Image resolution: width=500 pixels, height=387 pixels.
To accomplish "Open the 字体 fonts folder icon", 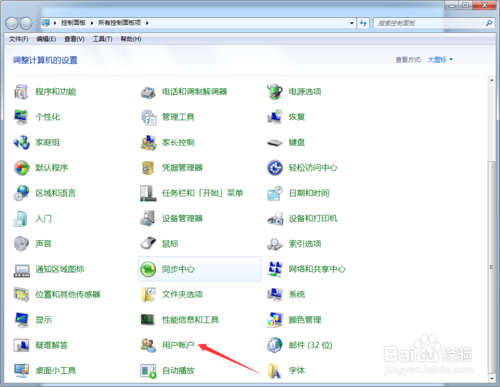I will 275,370.
